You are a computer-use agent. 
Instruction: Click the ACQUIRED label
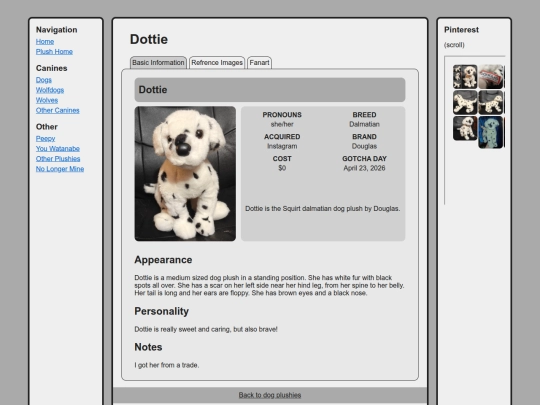pos(282,137)
